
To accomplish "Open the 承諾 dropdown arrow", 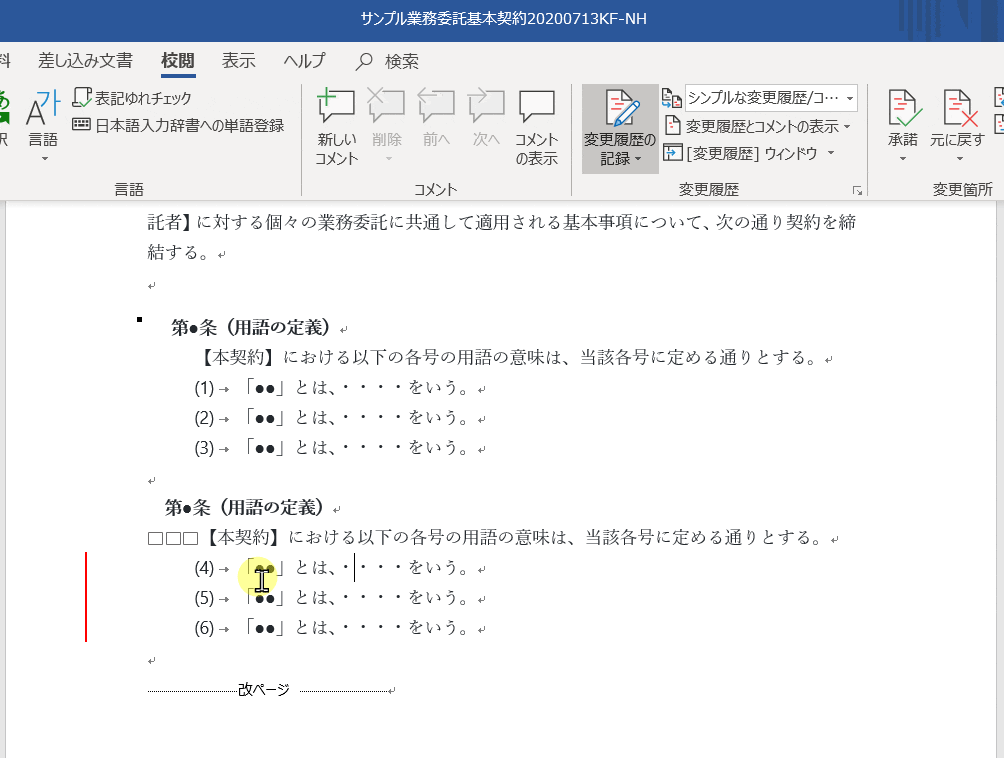I will (903, 158).
